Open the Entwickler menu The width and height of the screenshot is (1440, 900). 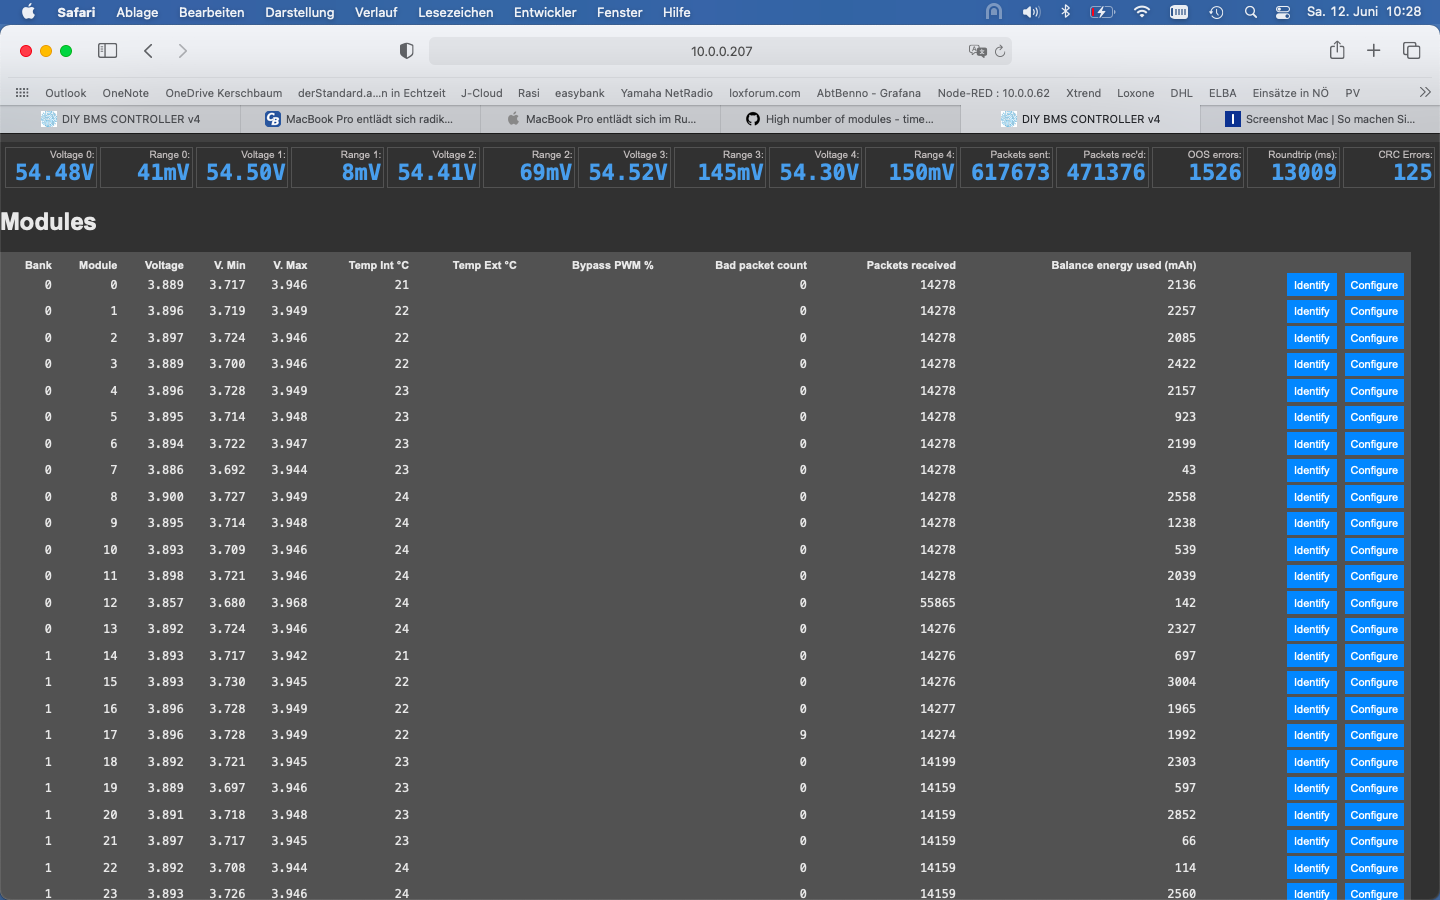(545, 12)
